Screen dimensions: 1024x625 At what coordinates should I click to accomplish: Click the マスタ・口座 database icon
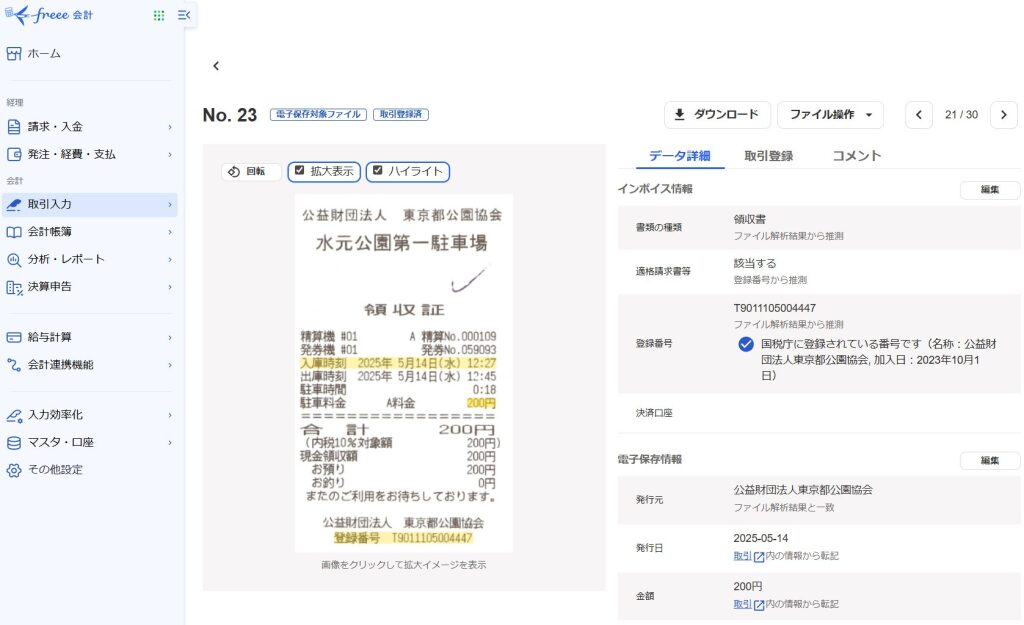point(14,443)
